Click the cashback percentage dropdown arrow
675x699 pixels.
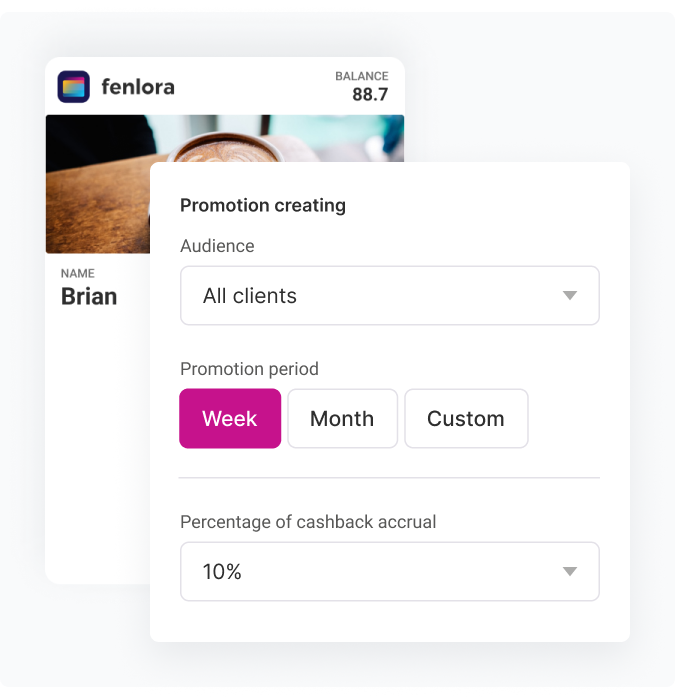pos(570,572)
